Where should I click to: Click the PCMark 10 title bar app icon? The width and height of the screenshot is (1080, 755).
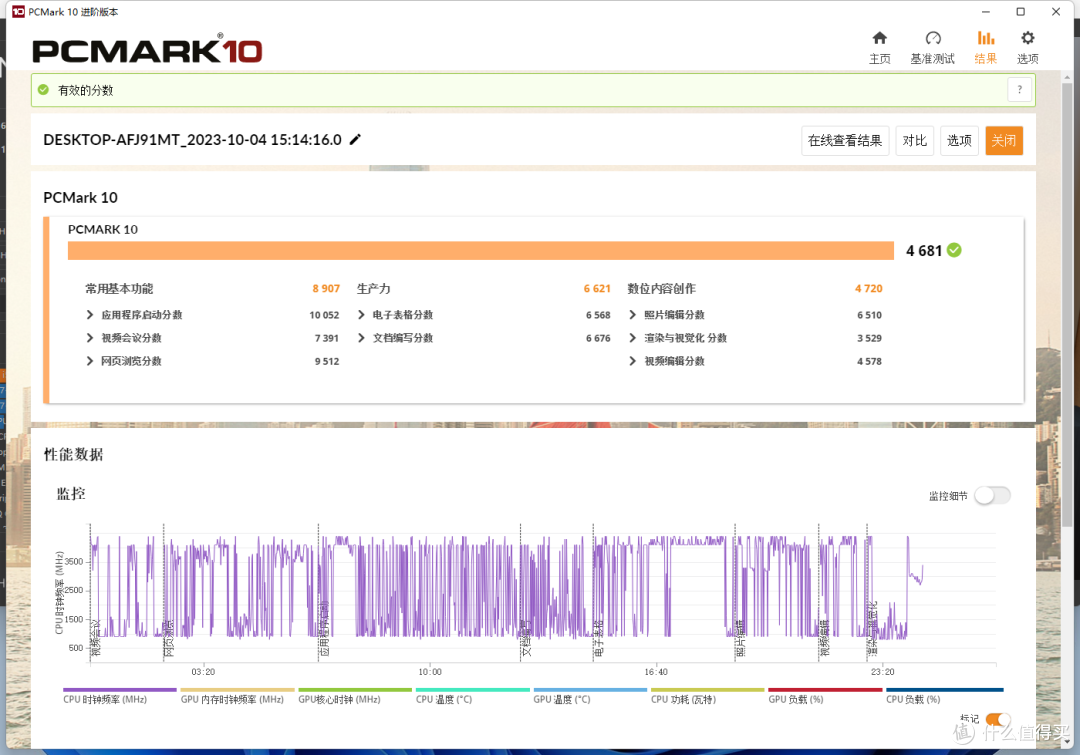(x=18, y=12)
